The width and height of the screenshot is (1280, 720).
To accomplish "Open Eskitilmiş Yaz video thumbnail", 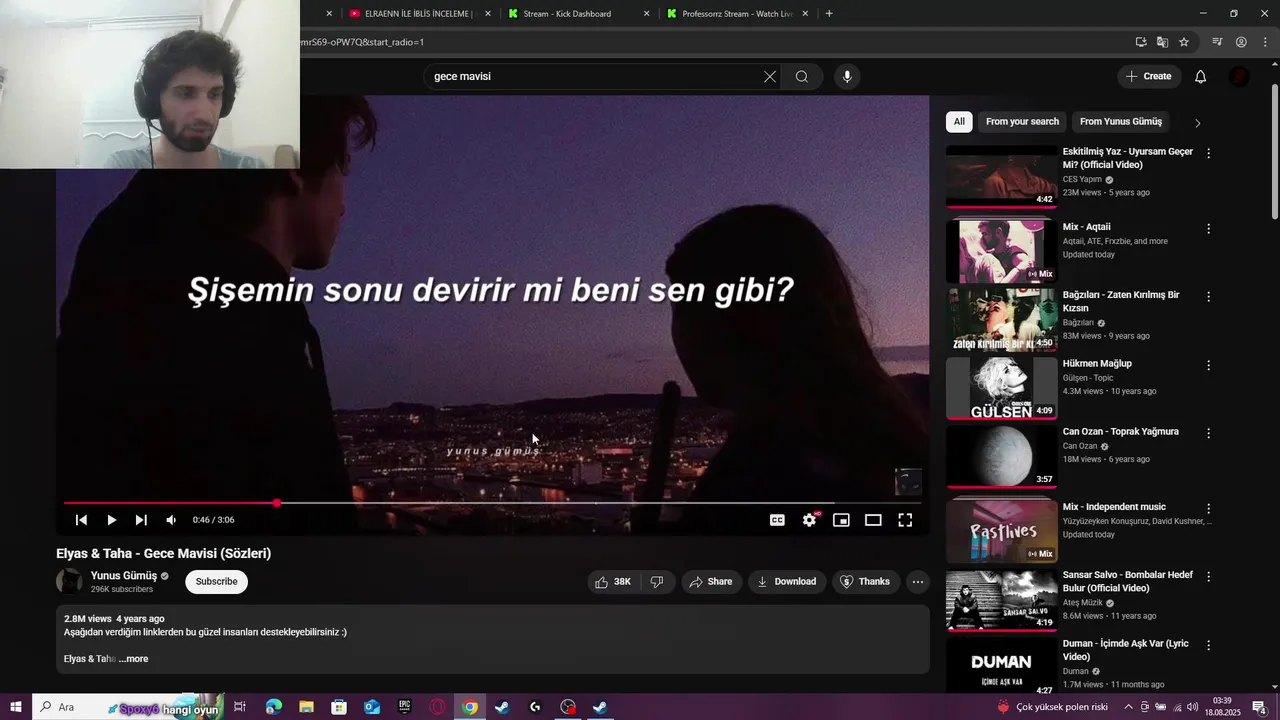I will coord(1001,177).
